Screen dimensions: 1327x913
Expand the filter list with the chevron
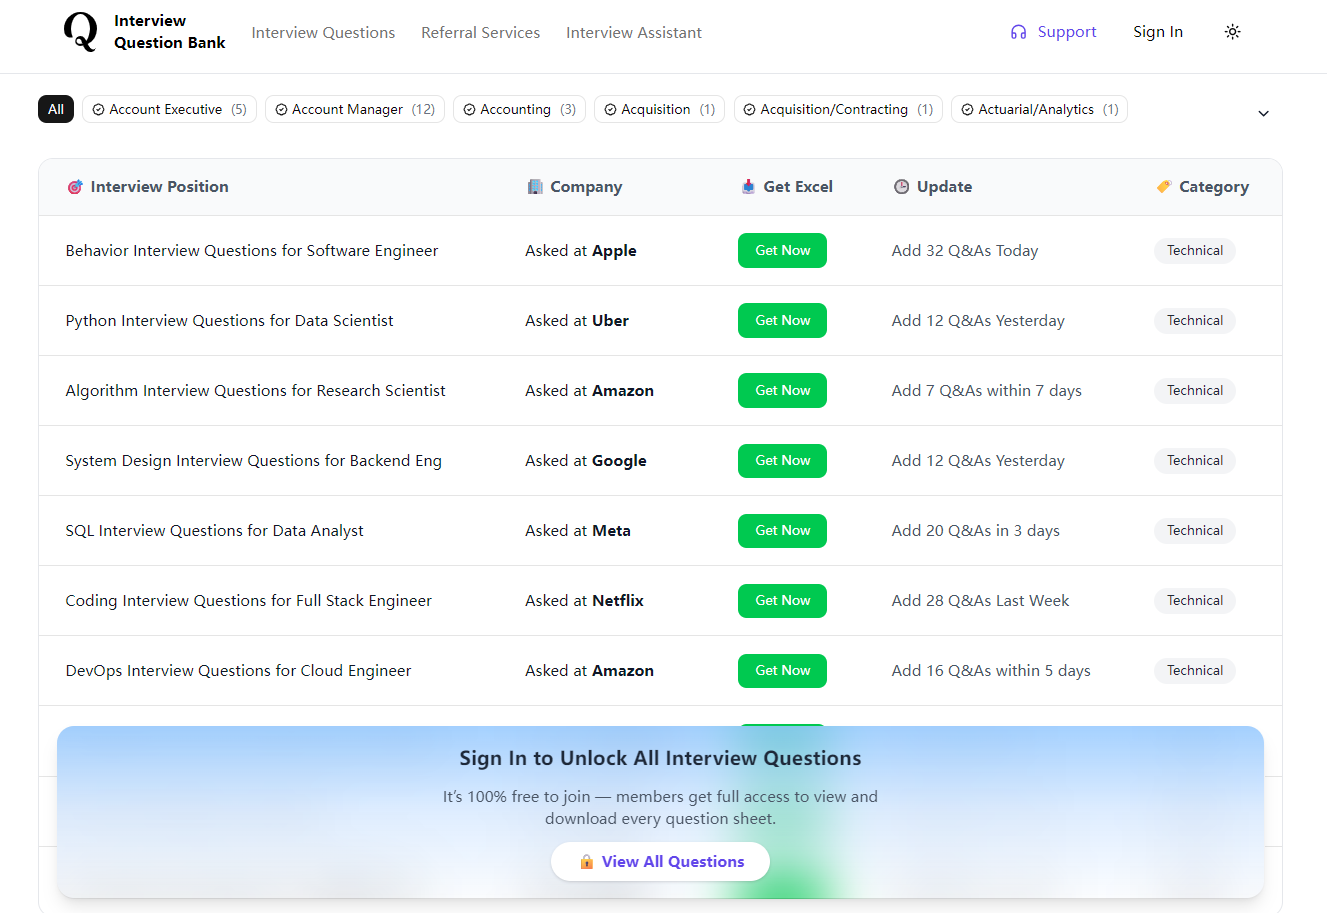click(x=1263, y=114)
